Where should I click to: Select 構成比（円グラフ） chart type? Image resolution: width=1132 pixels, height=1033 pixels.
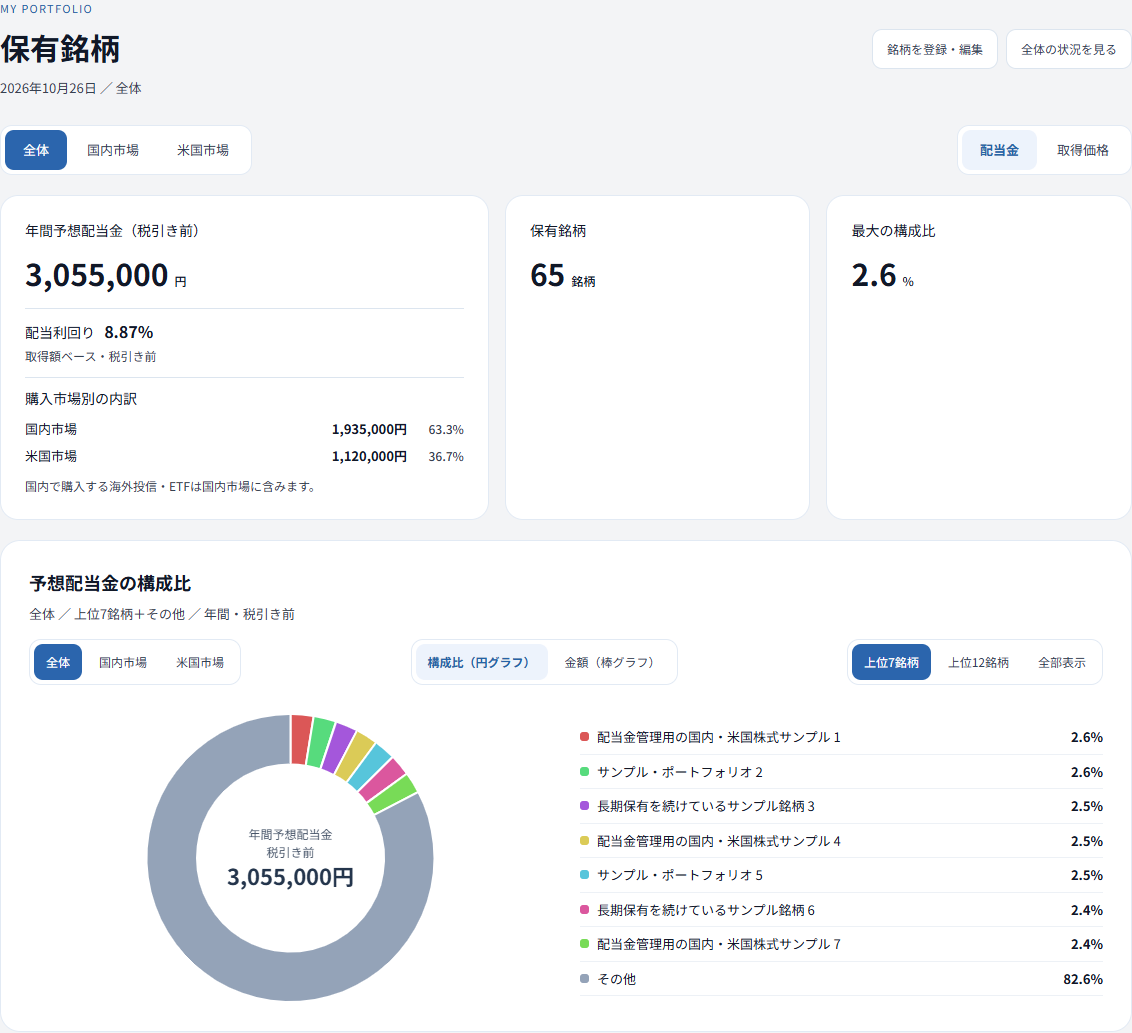pyautogui.click(x=482, y=662)
